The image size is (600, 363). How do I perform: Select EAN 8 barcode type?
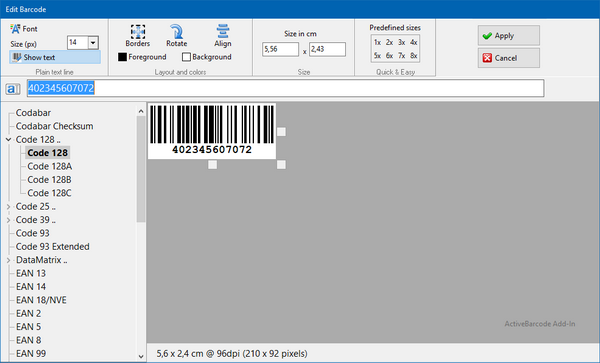pyautogui.click(x=28, y=340)
